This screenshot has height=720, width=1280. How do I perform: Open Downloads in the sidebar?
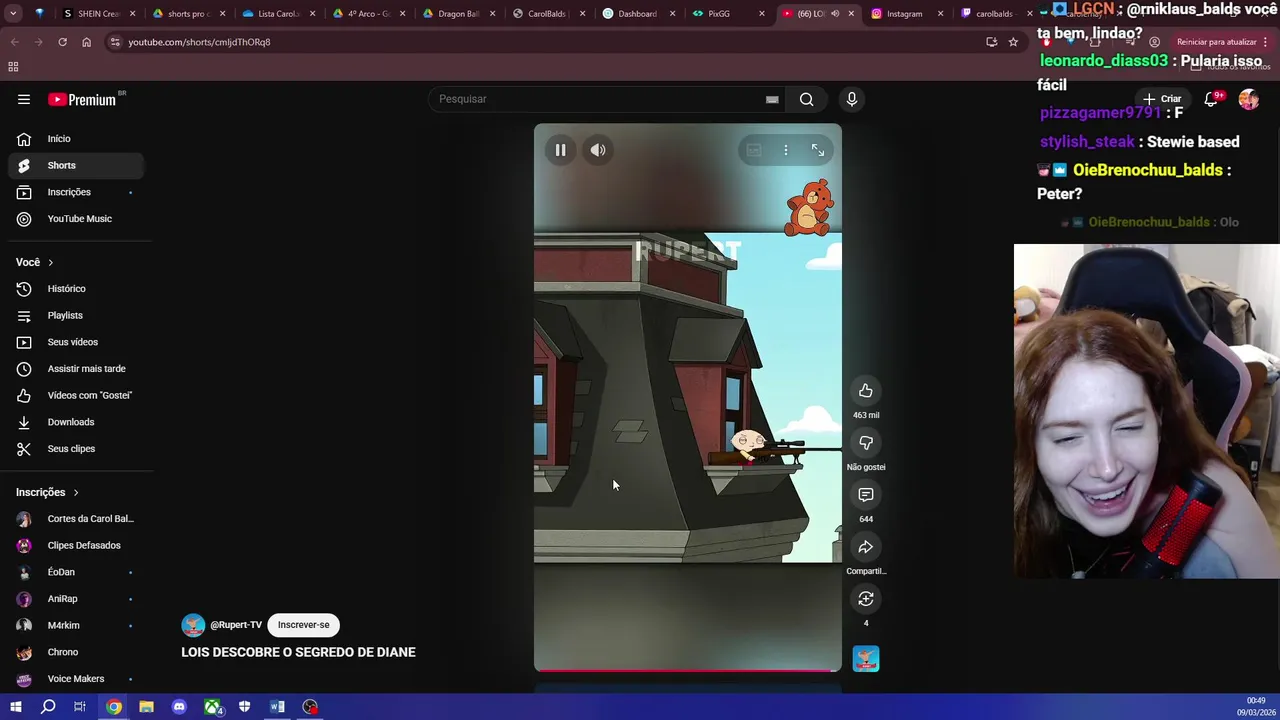[x=76, y=422]
